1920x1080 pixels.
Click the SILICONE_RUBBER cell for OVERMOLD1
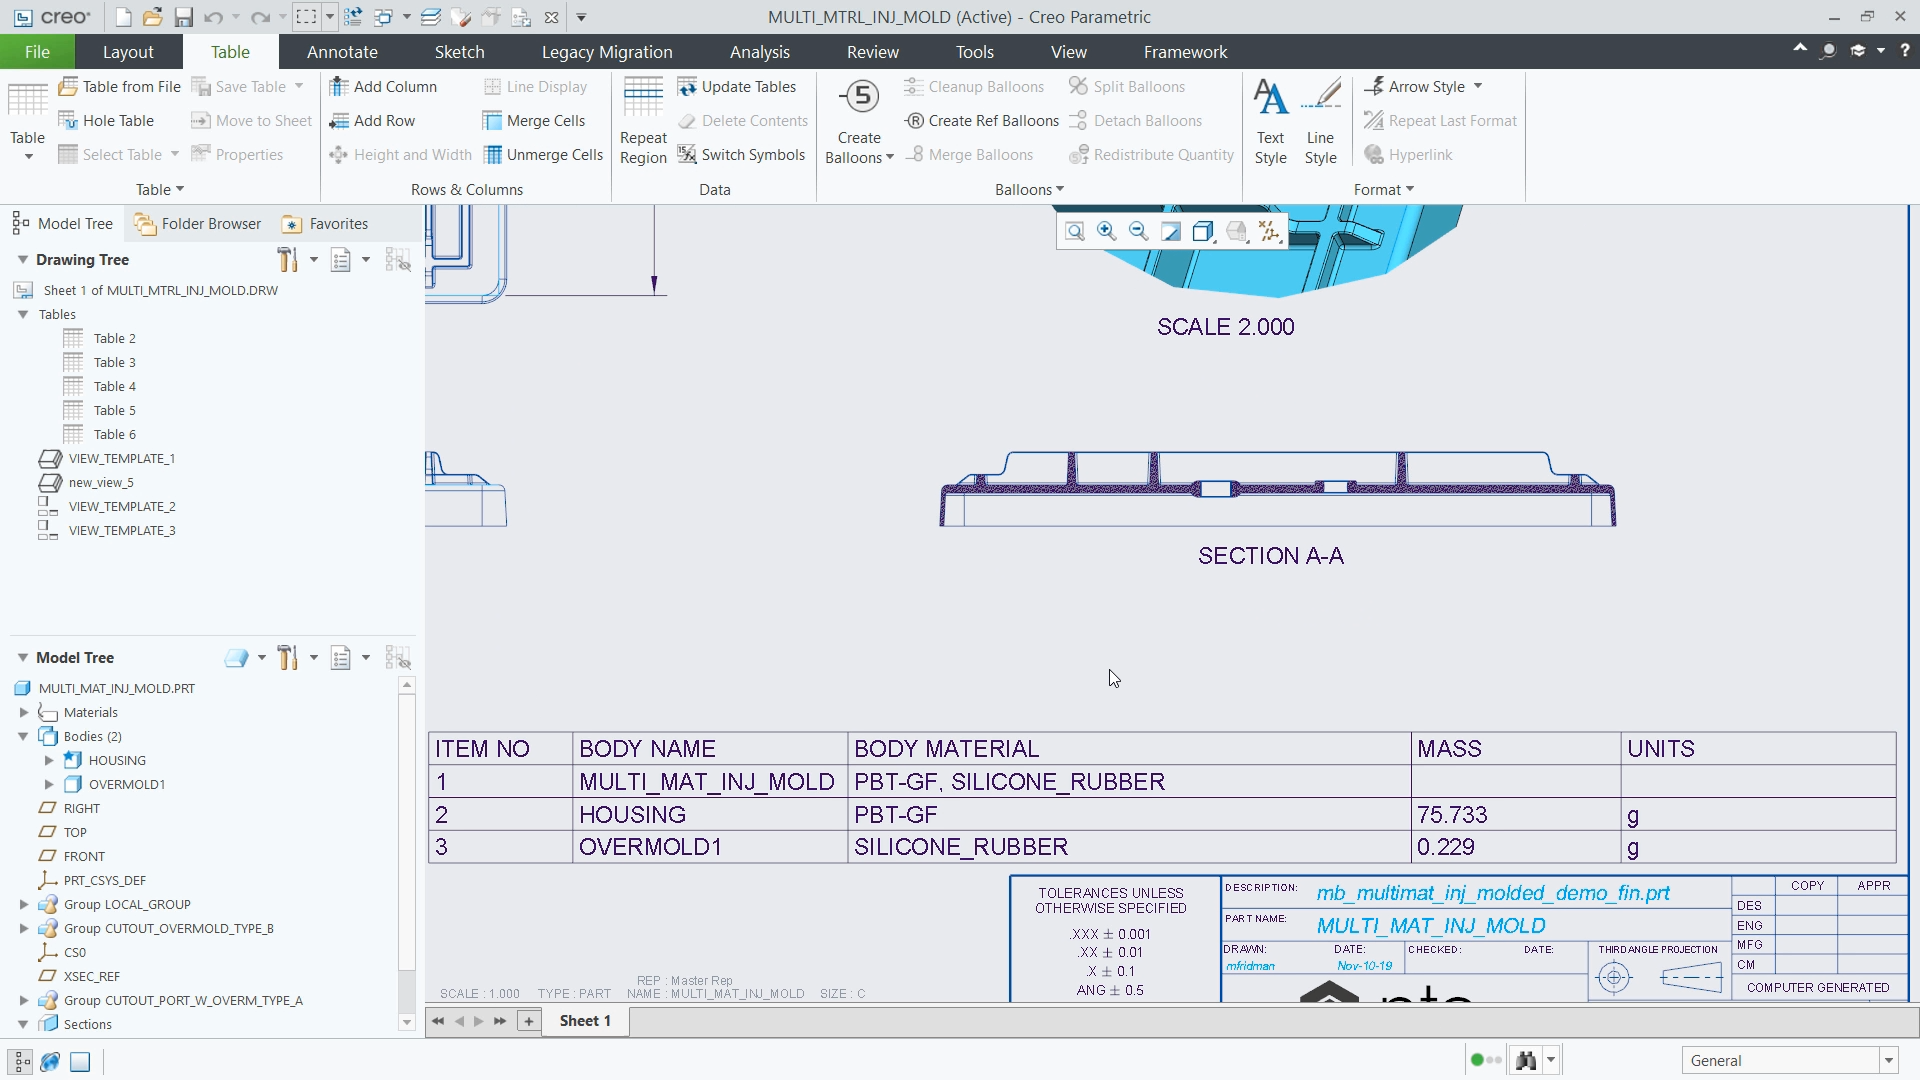[x=1129, y=847]
